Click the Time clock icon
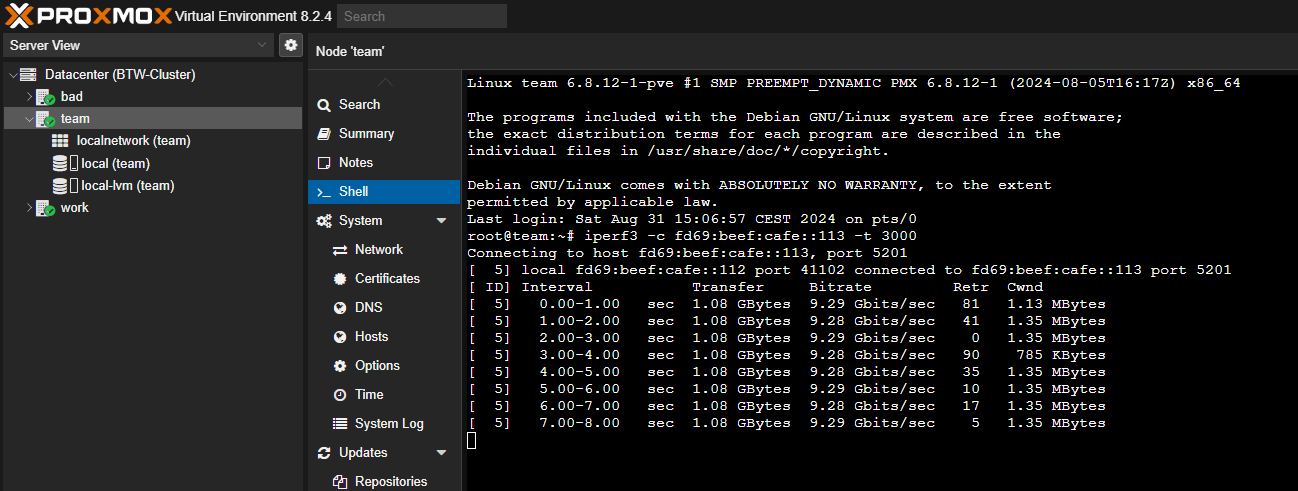1298x491 pixels. pyautogui.click(x=340, y=395)
